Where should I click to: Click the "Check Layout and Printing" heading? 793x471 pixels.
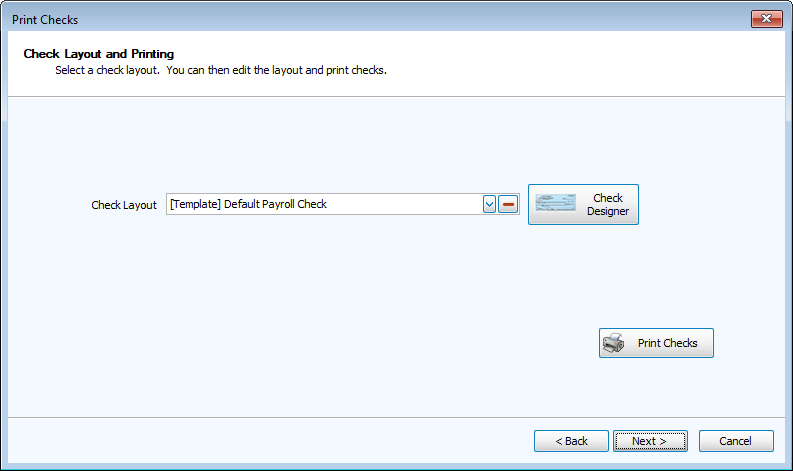(x=99, y=53)
